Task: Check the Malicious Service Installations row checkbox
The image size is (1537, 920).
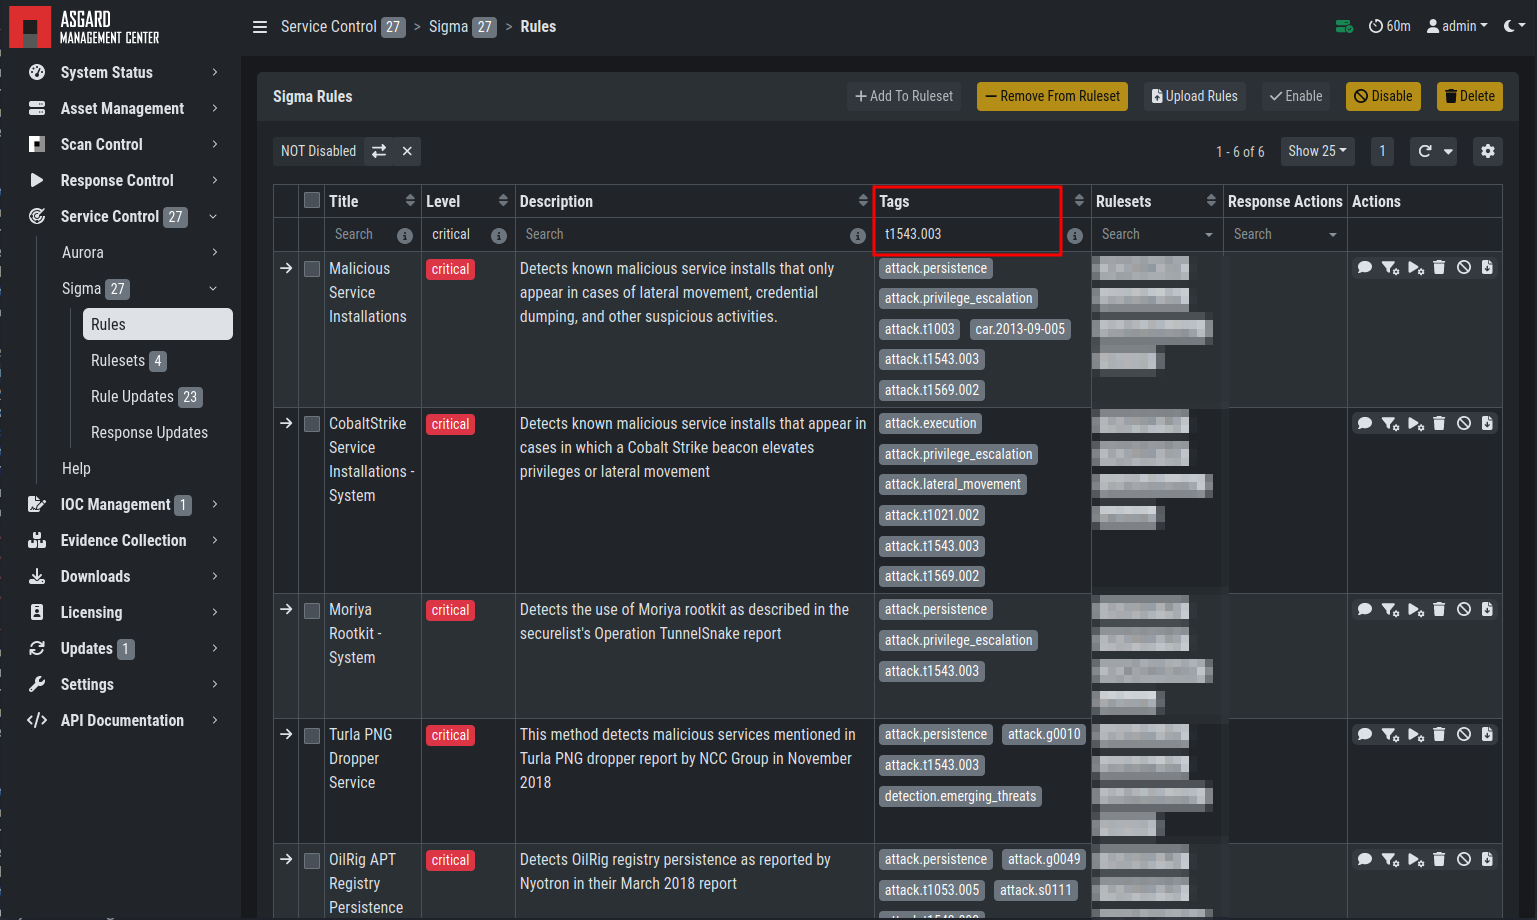Action: (312, 269)
